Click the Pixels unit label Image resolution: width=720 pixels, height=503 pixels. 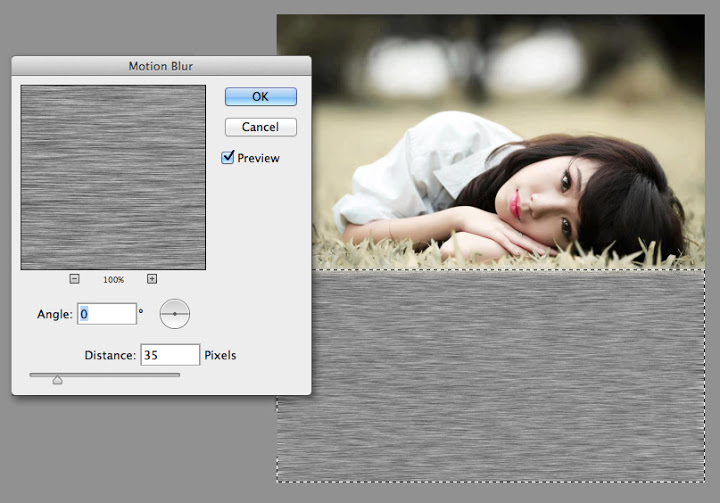[220, 355]
